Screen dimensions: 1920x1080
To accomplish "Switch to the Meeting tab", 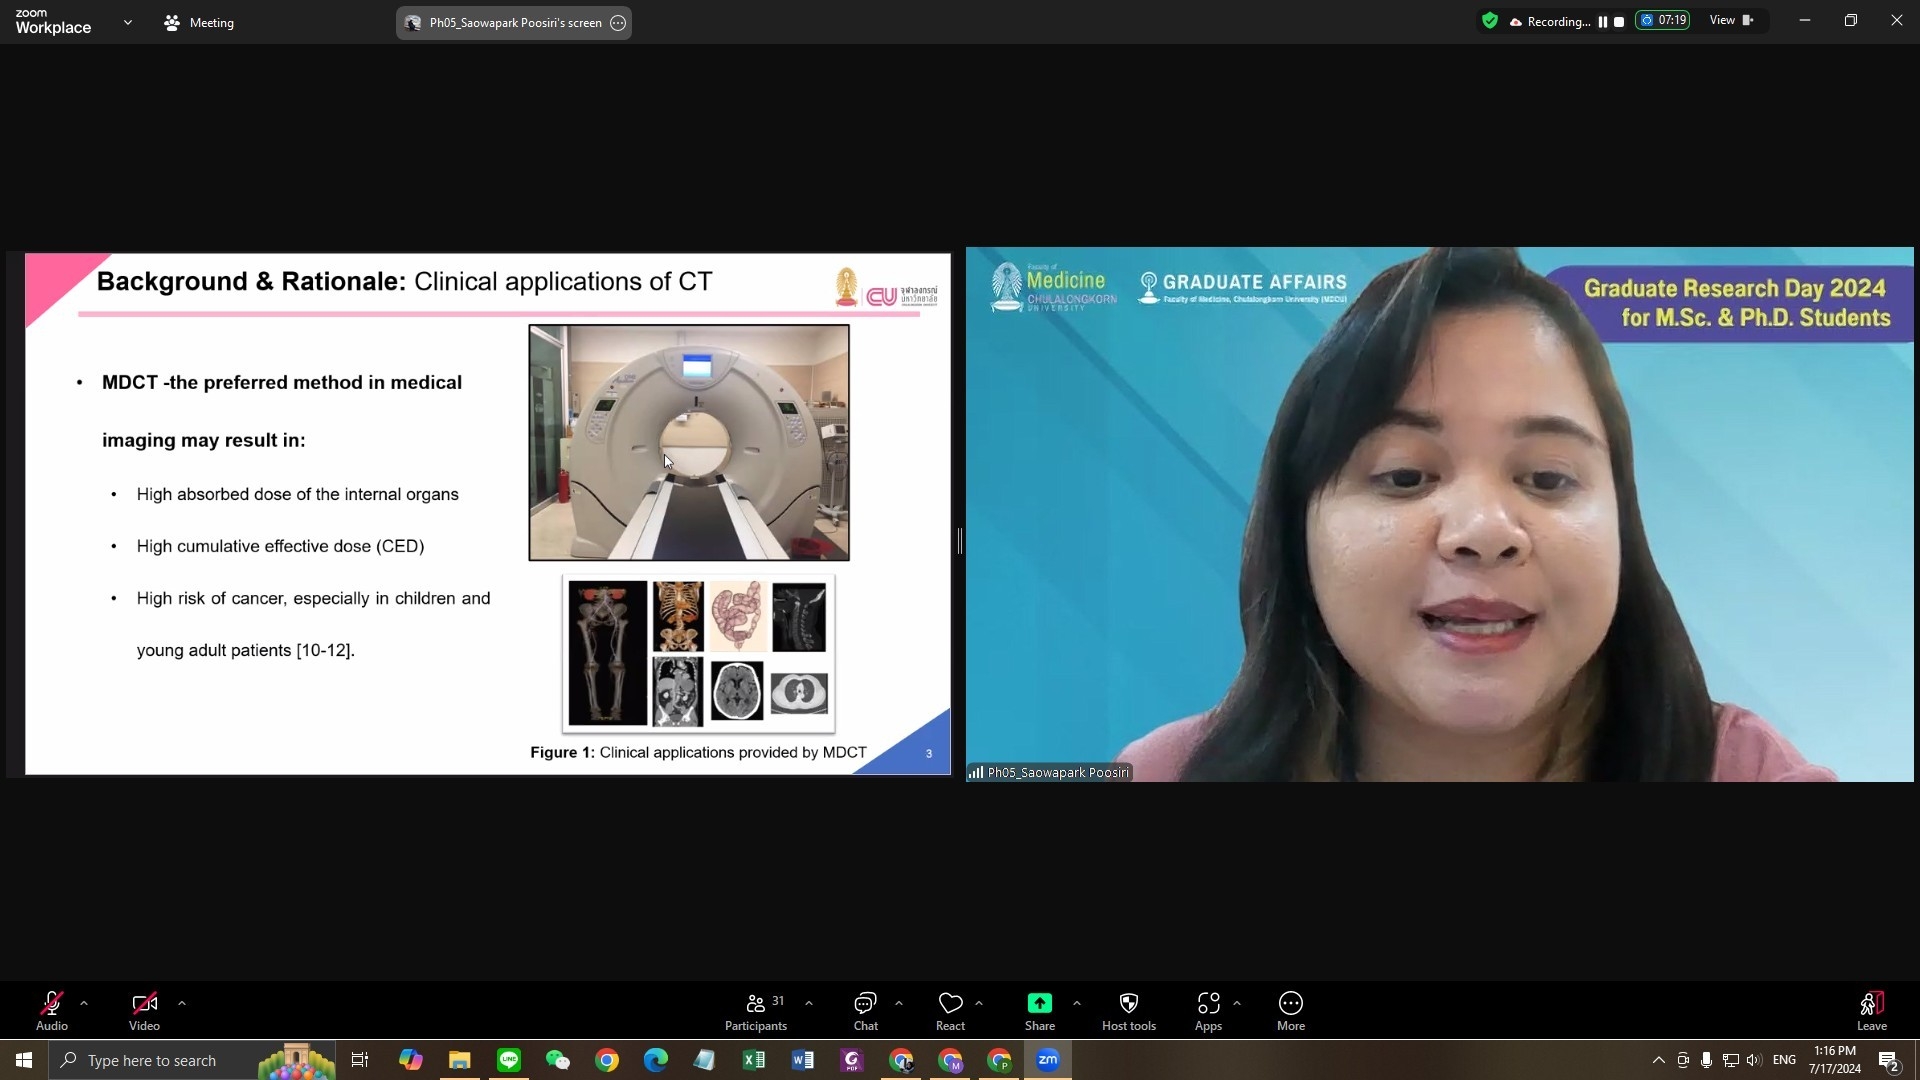I will pos(199,22).
